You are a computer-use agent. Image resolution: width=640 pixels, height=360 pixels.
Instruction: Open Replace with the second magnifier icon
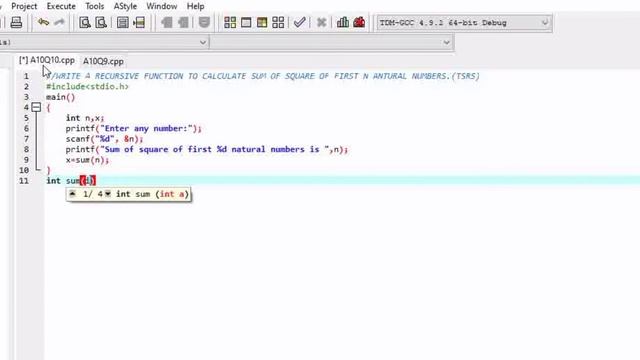point(101,22)
